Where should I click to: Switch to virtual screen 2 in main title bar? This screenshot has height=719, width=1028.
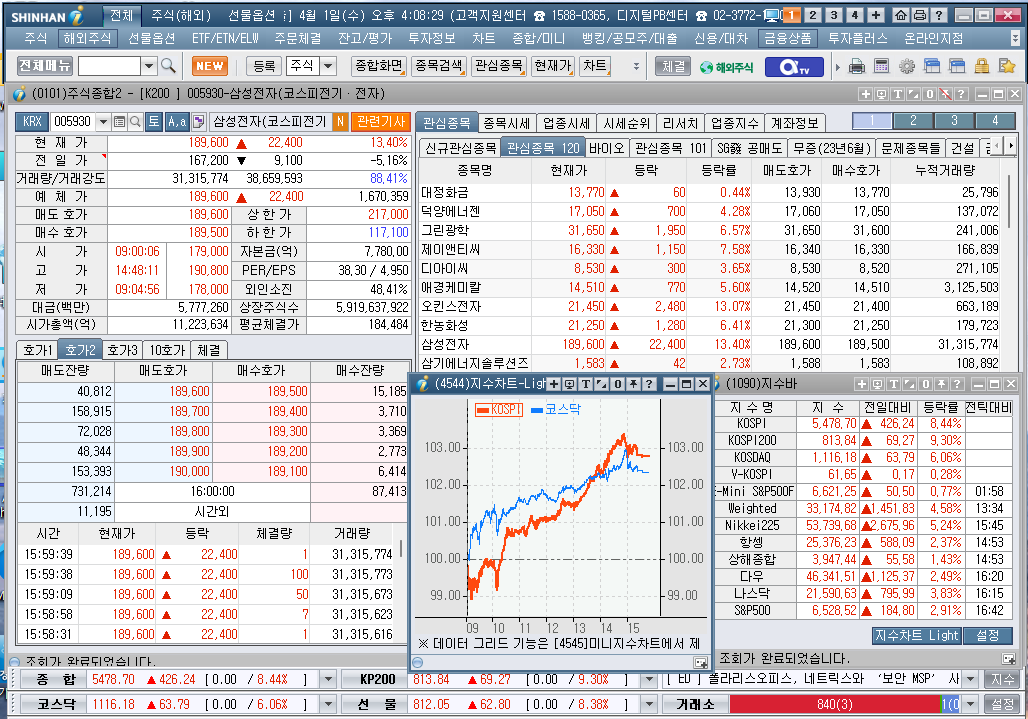tap(813, 15)
